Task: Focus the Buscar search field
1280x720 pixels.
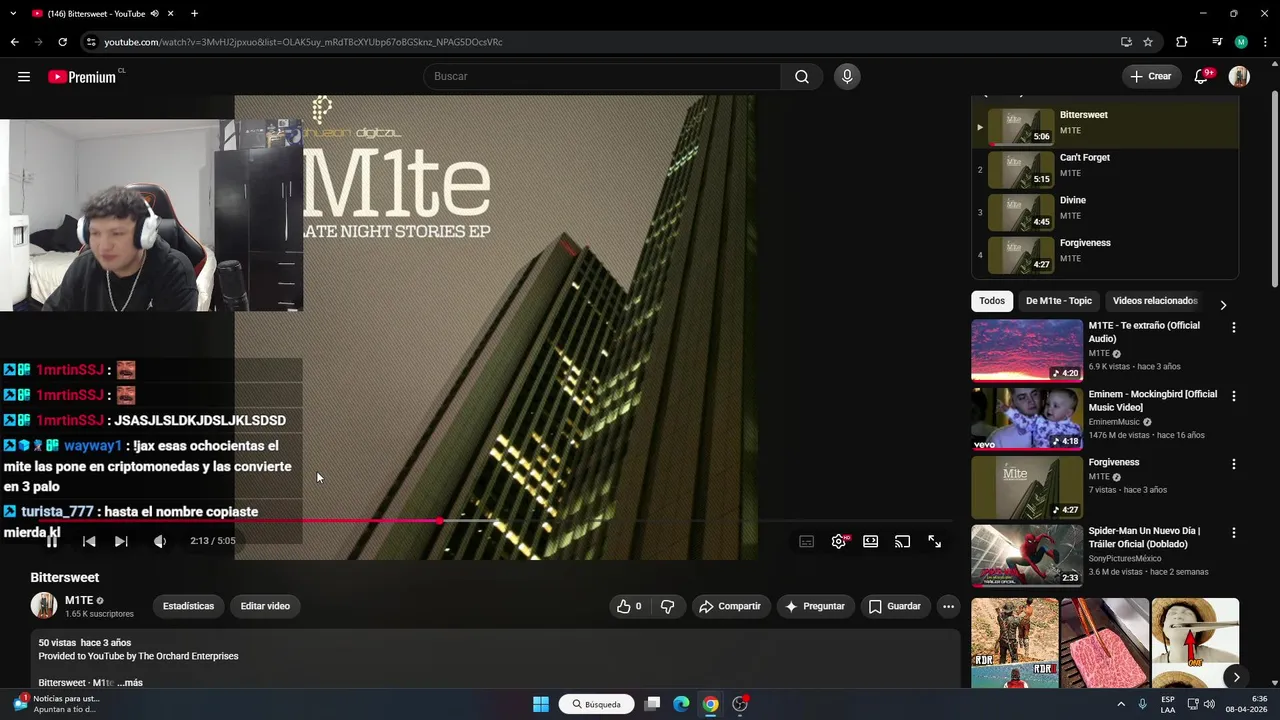Action: click(602, 77)
